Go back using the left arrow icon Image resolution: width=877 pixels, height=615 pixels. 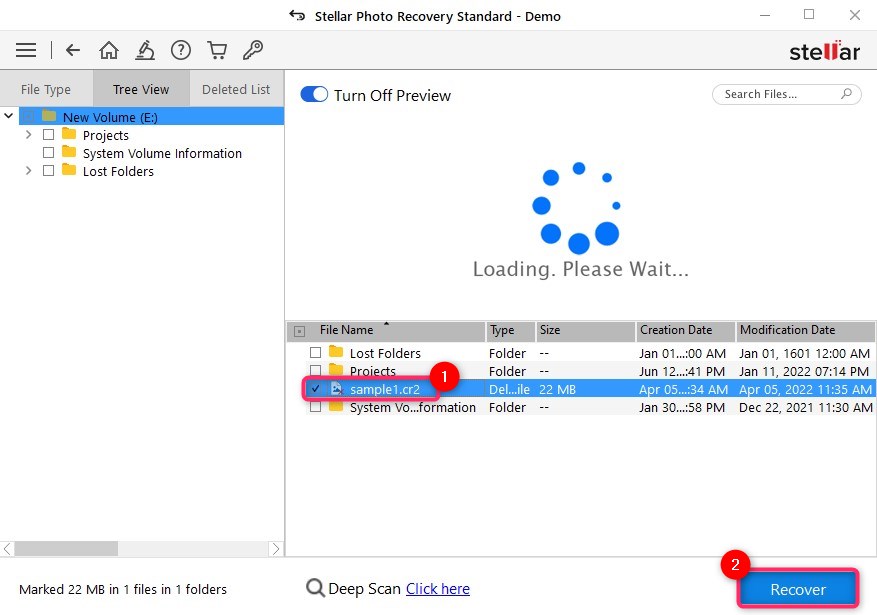tap(73, 50)
